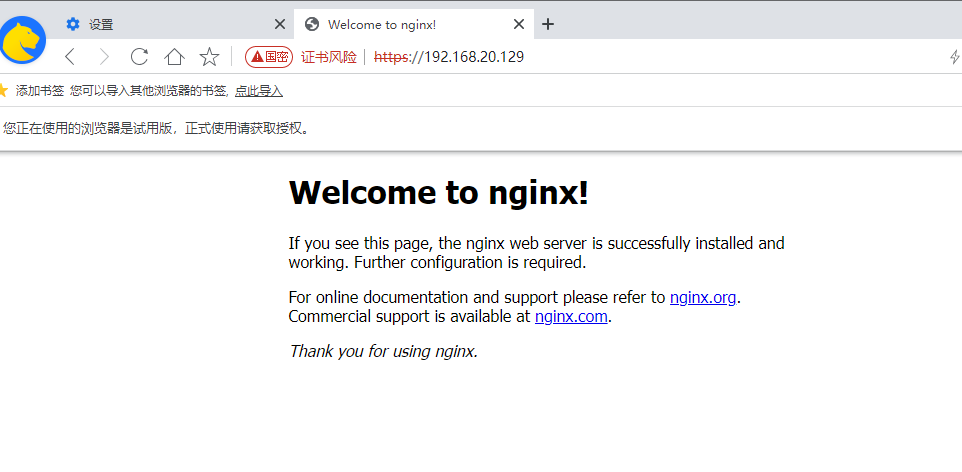Image resolution: width=962 pixels, height=472 pixels.
Task: Open a new tab with plus button
Action: pos(548,25)
